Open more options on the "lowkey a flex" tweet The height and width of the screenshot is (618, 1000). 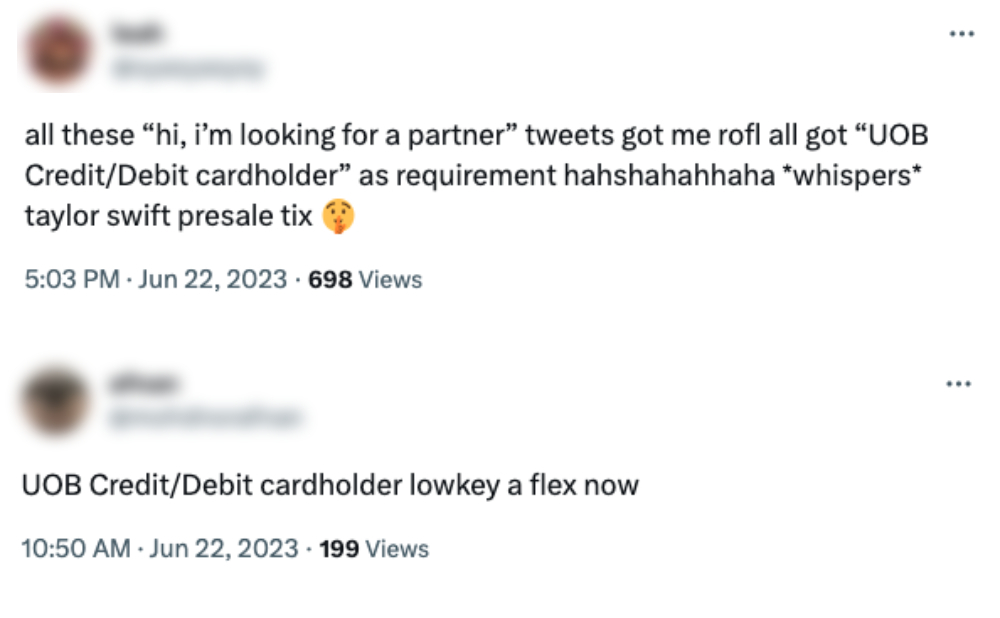click(960, 384)
